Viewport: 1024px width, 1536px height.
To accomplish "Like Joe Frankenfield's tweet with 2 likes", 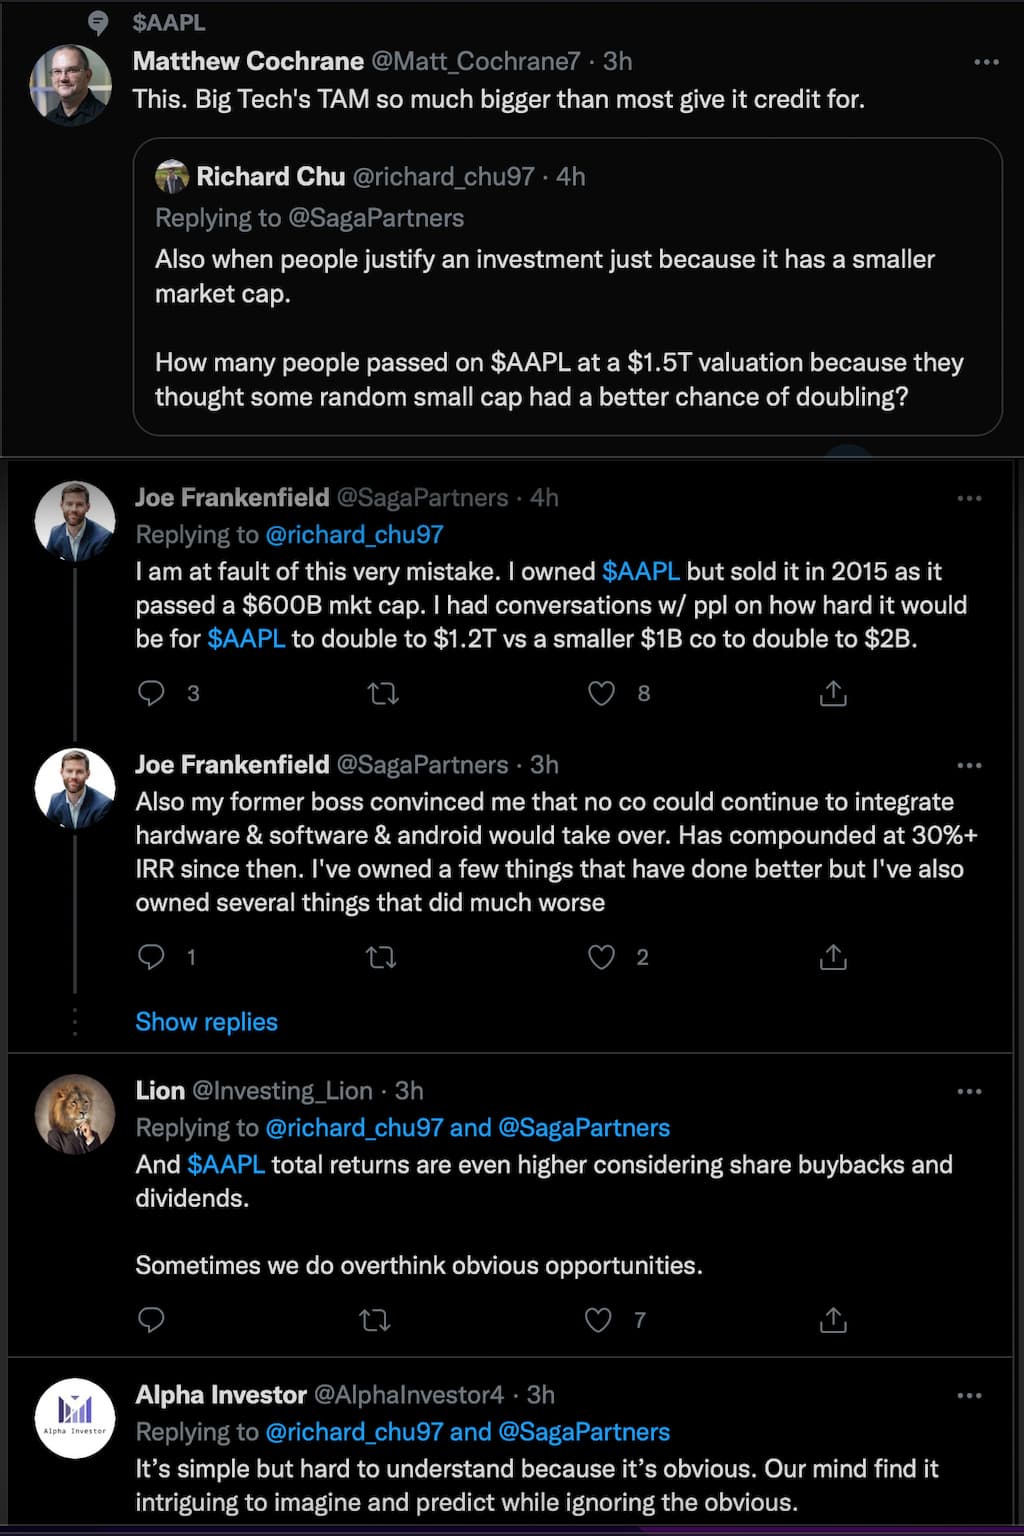I will [x=601, y=957].
